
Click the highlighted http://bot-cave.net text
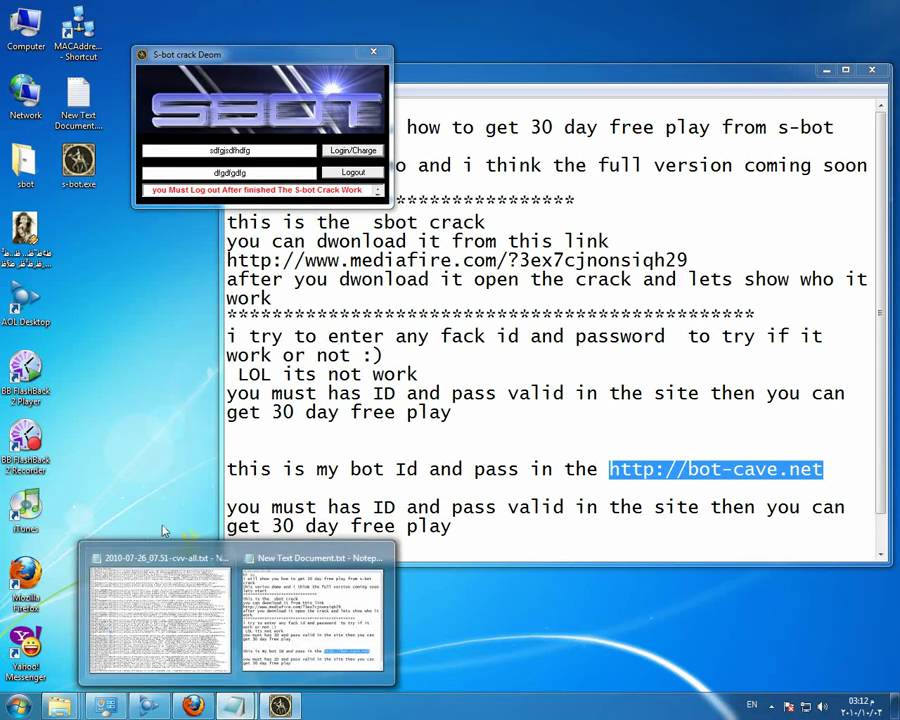[x=716, y=470]
